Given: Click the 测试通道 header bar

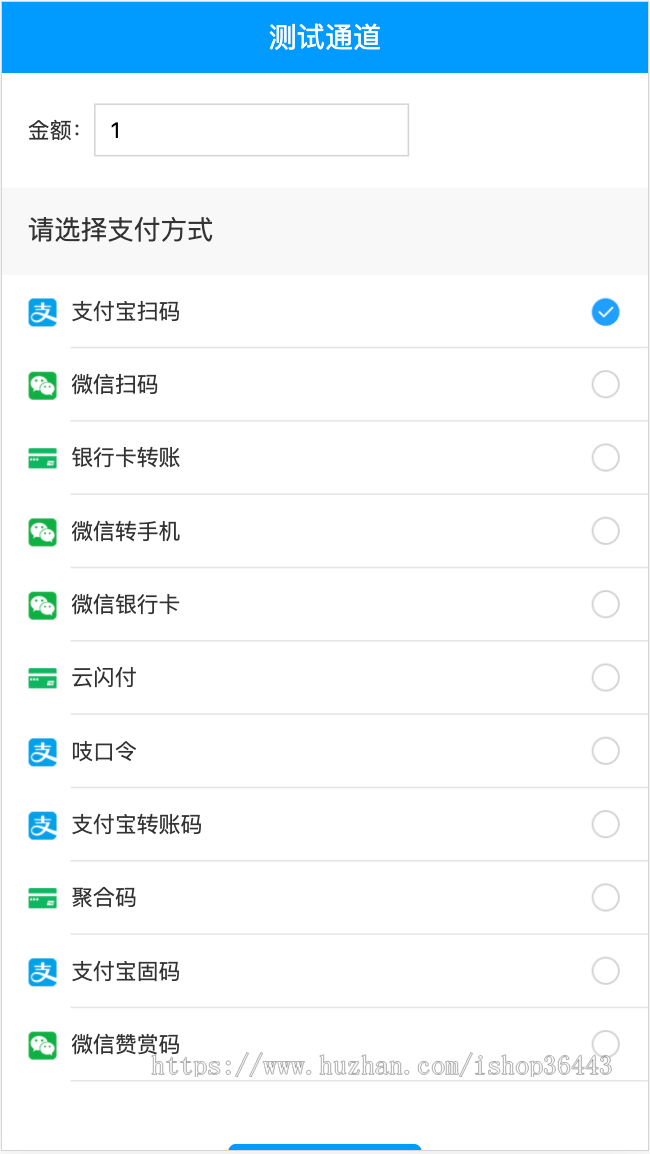Looking at the screenshot, I should 325,37.
